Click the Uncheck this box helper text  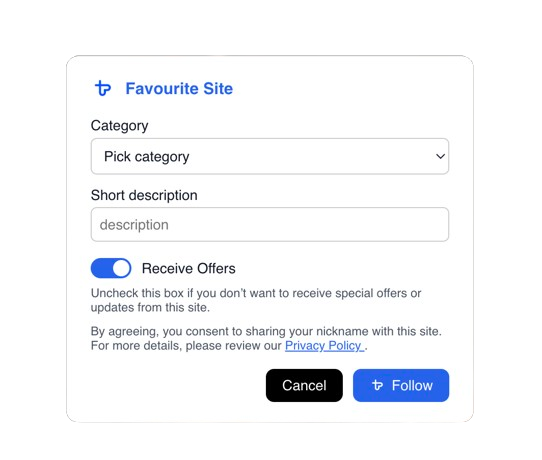pos(256,300)
